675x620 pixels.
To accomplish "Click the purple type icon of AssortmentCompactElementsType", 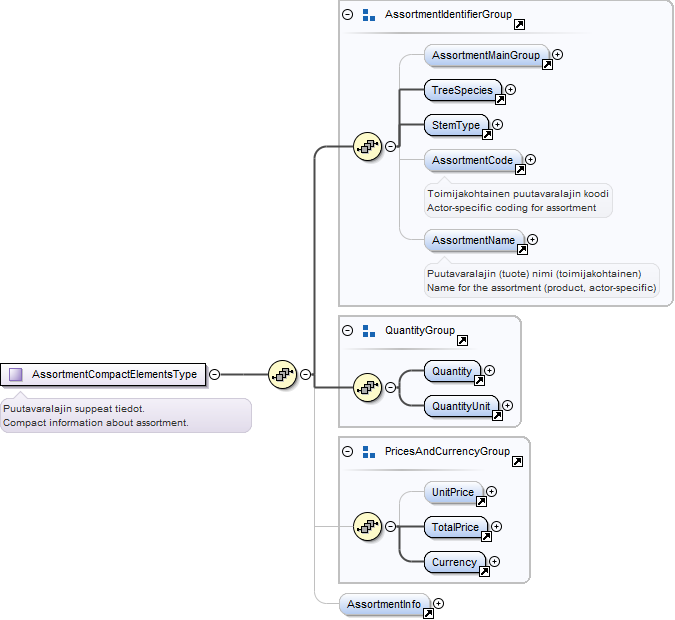I will click(16, 375).
